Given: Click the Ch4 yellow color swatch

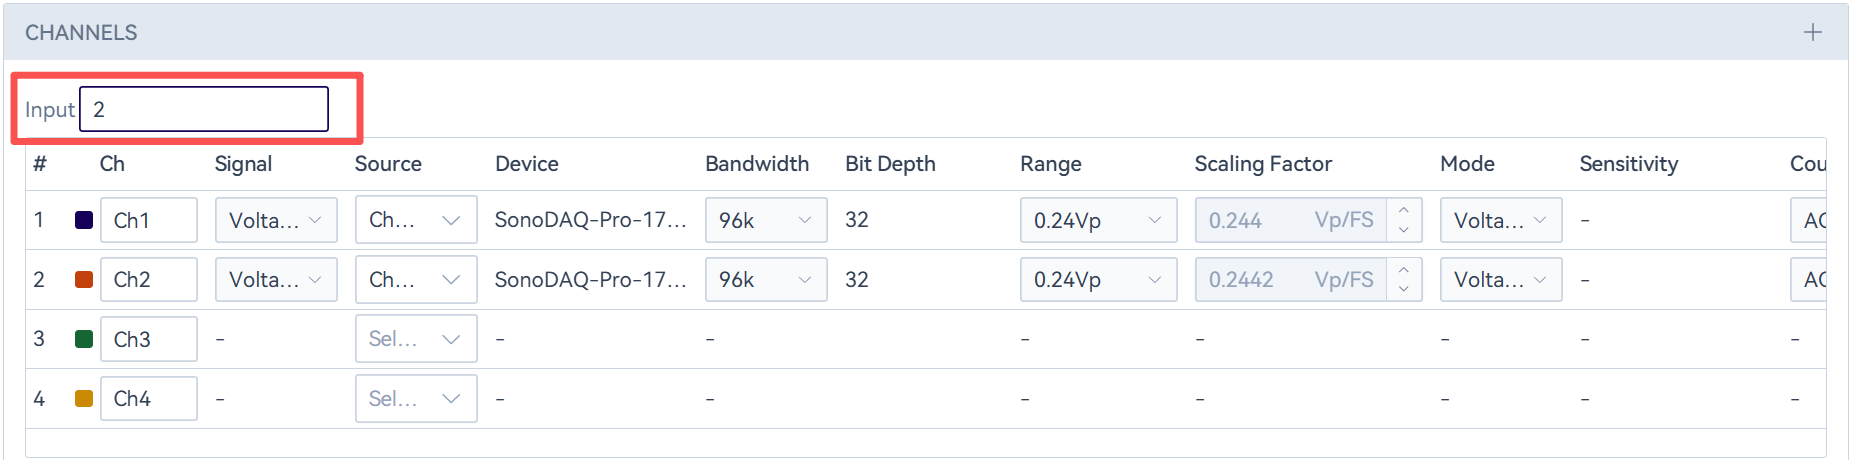Looking at the screenshot, I should click(84, 399).
